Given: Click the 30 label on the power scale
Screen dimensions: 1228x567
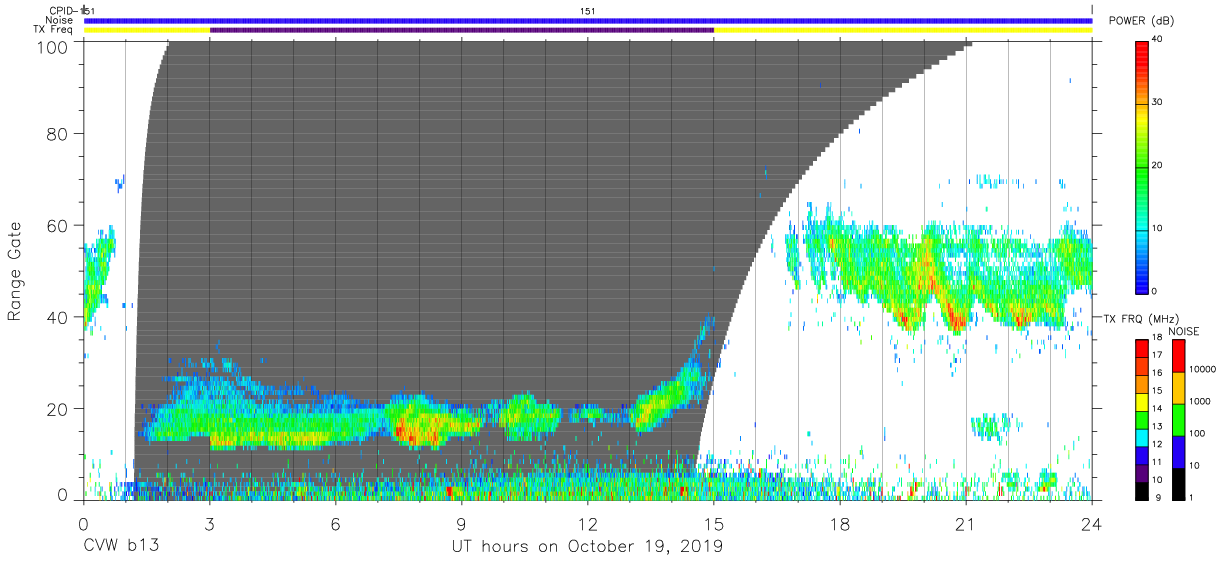Looking at the screenshot, I should click(x=1159, y=103).
